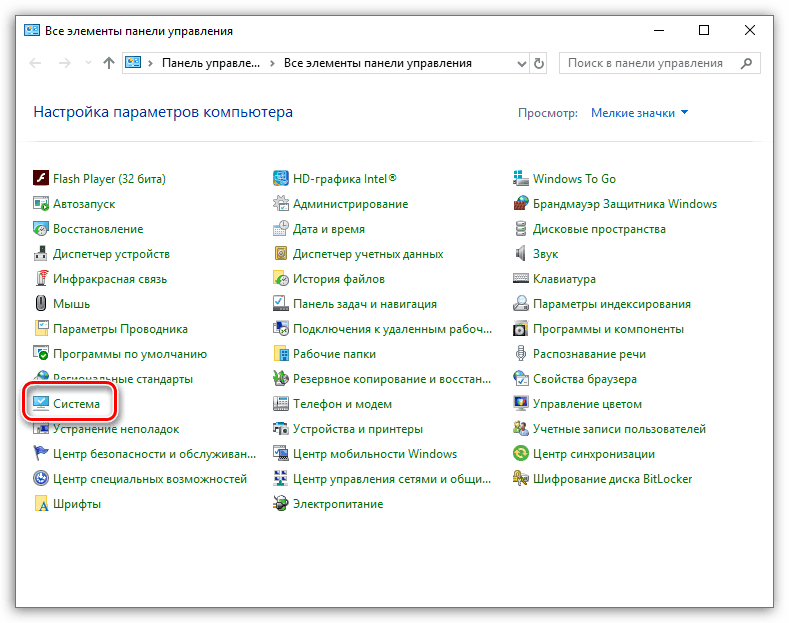
Task: Expand the recent locations arrow
Action: [x=89, y=63]
